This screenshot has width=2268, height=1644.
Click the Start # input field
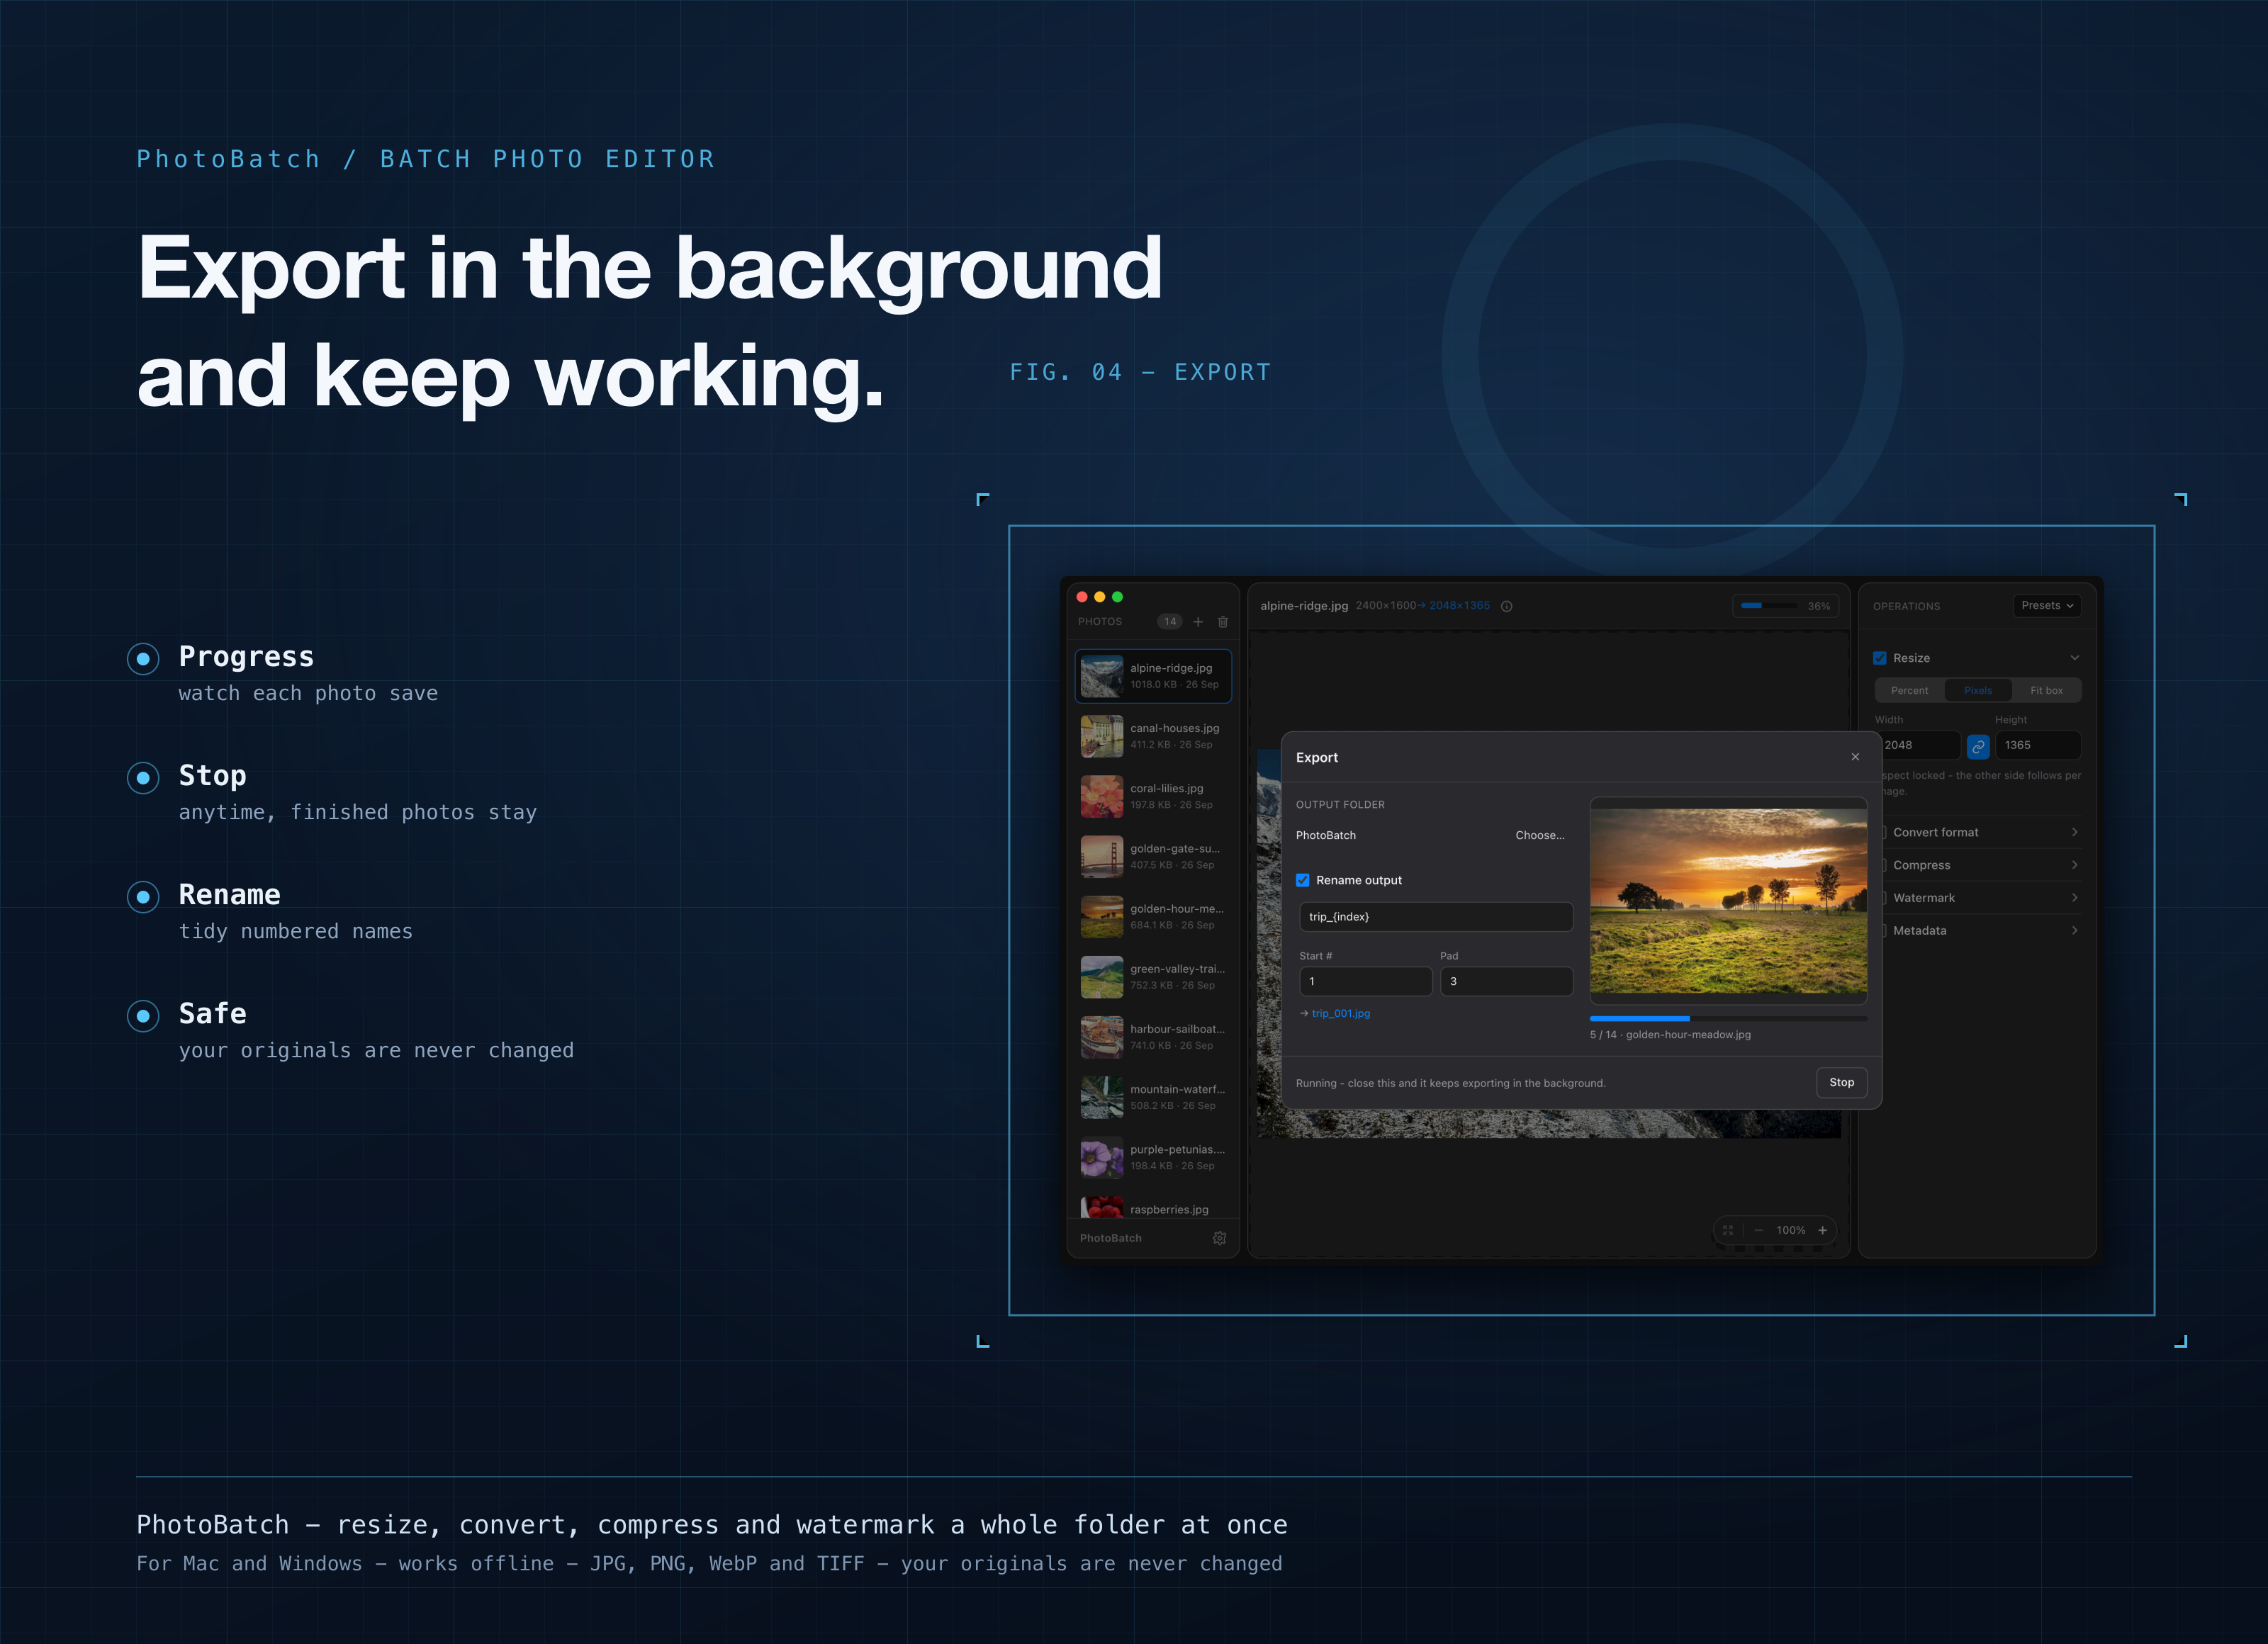pyautogui.click(x=1365, y=982)
